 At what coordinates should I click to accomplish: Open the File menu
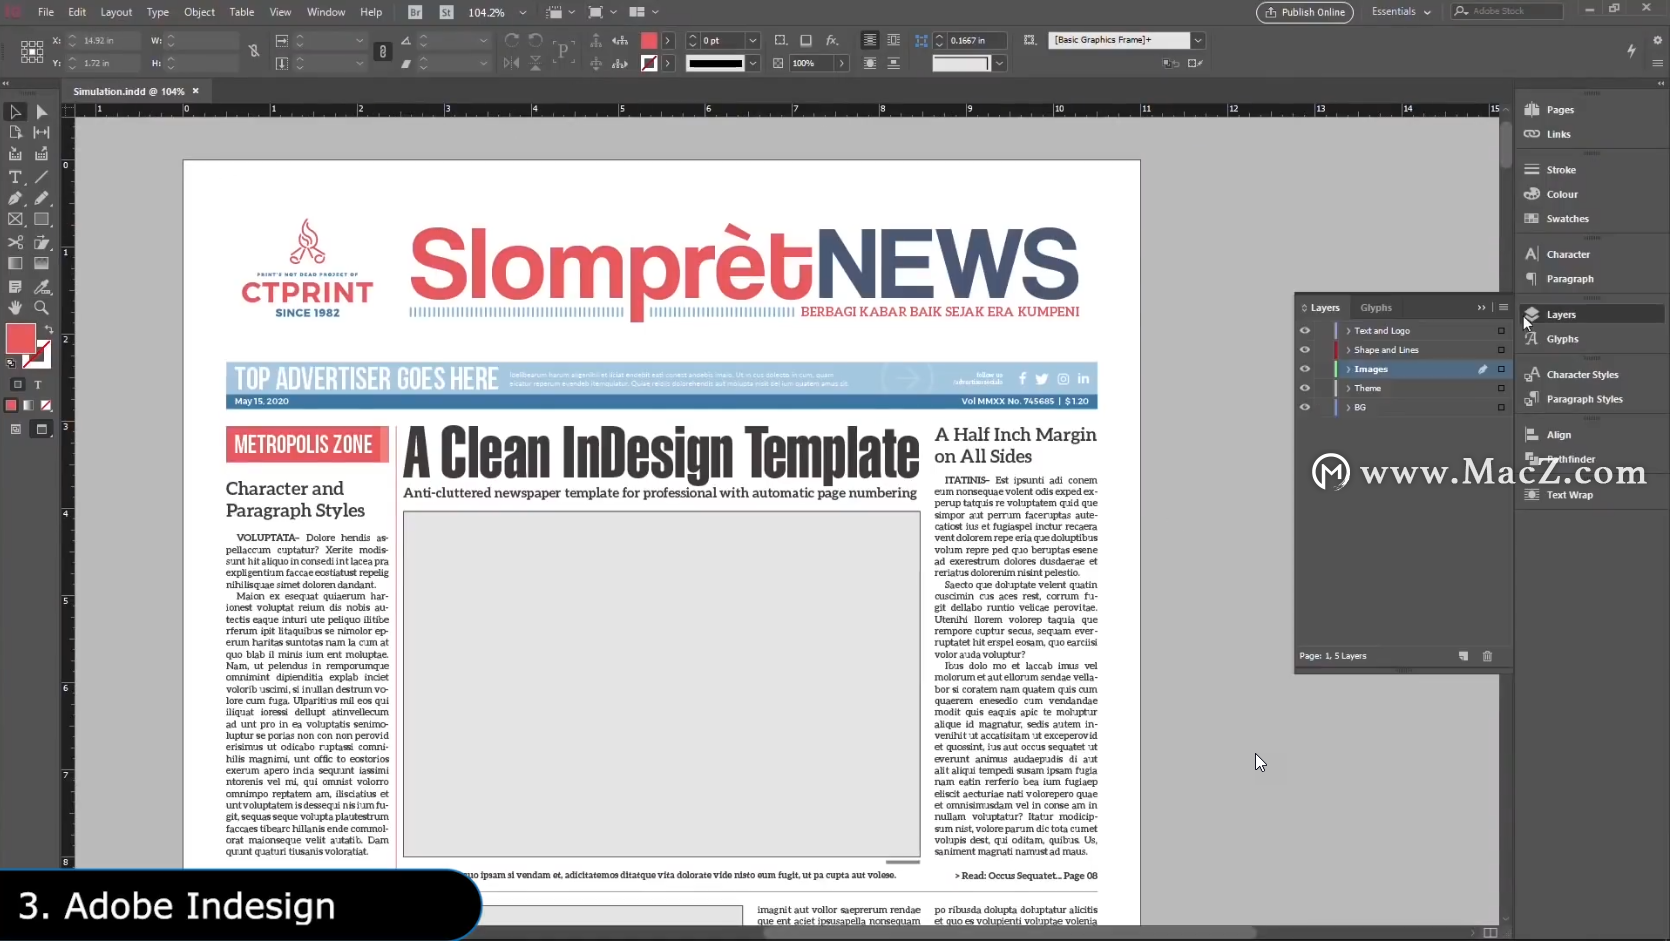coord(46,12)
